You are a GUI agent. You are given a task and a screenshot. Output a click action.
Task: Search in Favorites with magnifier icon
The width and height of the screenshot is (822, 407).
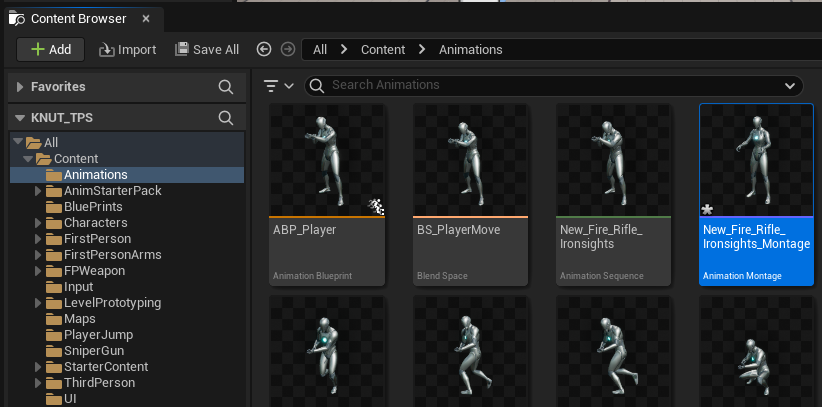click(x=226, y=87)
